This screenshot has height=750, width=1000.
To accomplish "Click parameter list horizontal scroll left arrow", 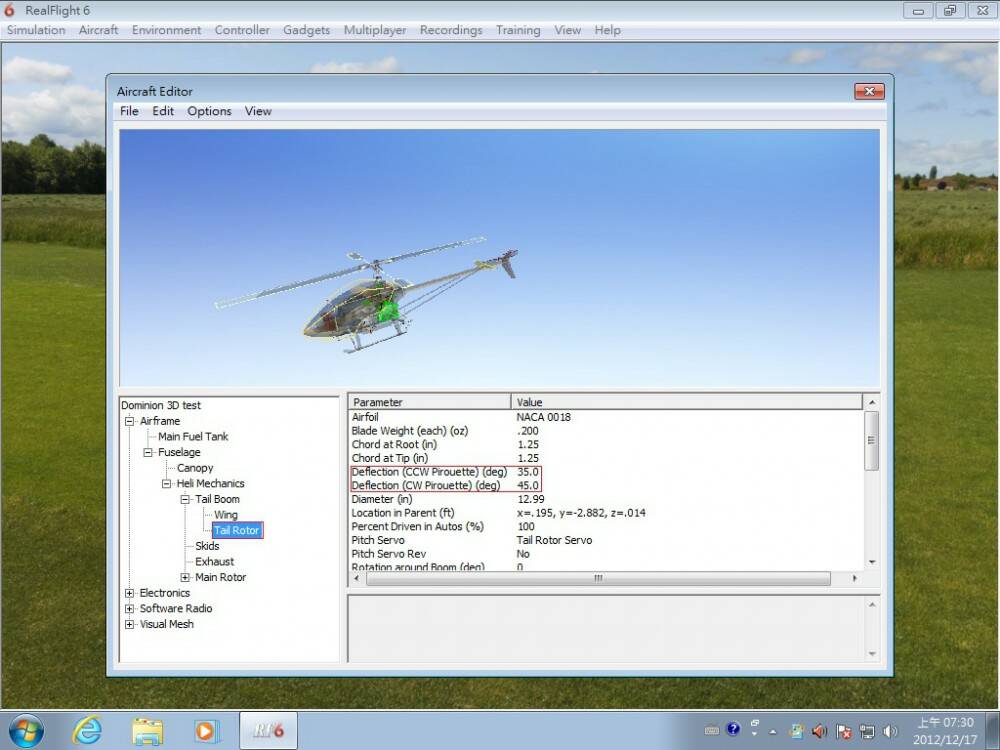I will (357, 578).
